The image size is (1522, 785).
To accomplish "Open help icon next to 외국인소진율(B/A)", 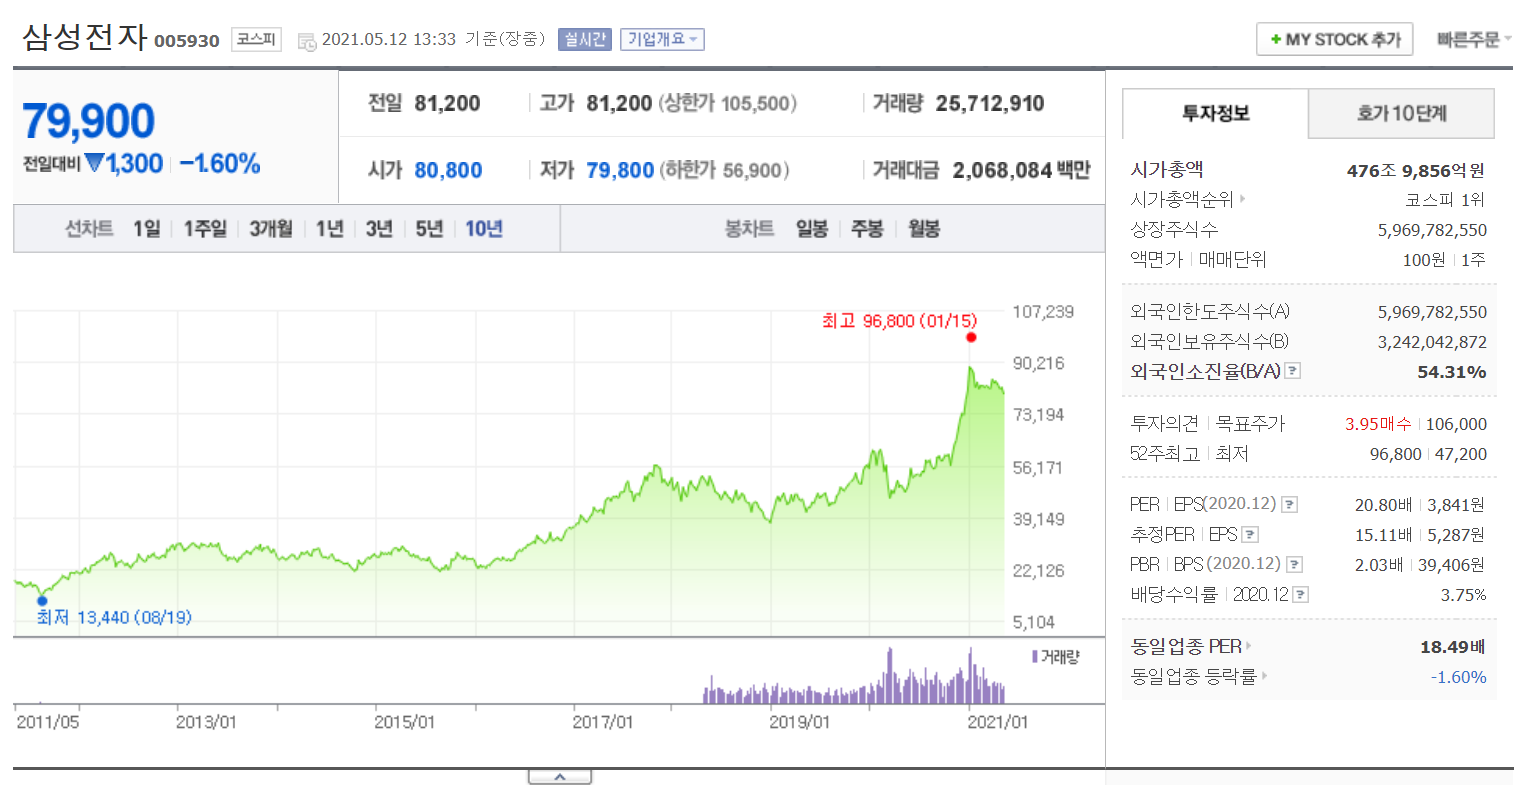I will pyautogui.click(x=1293, y=371).
